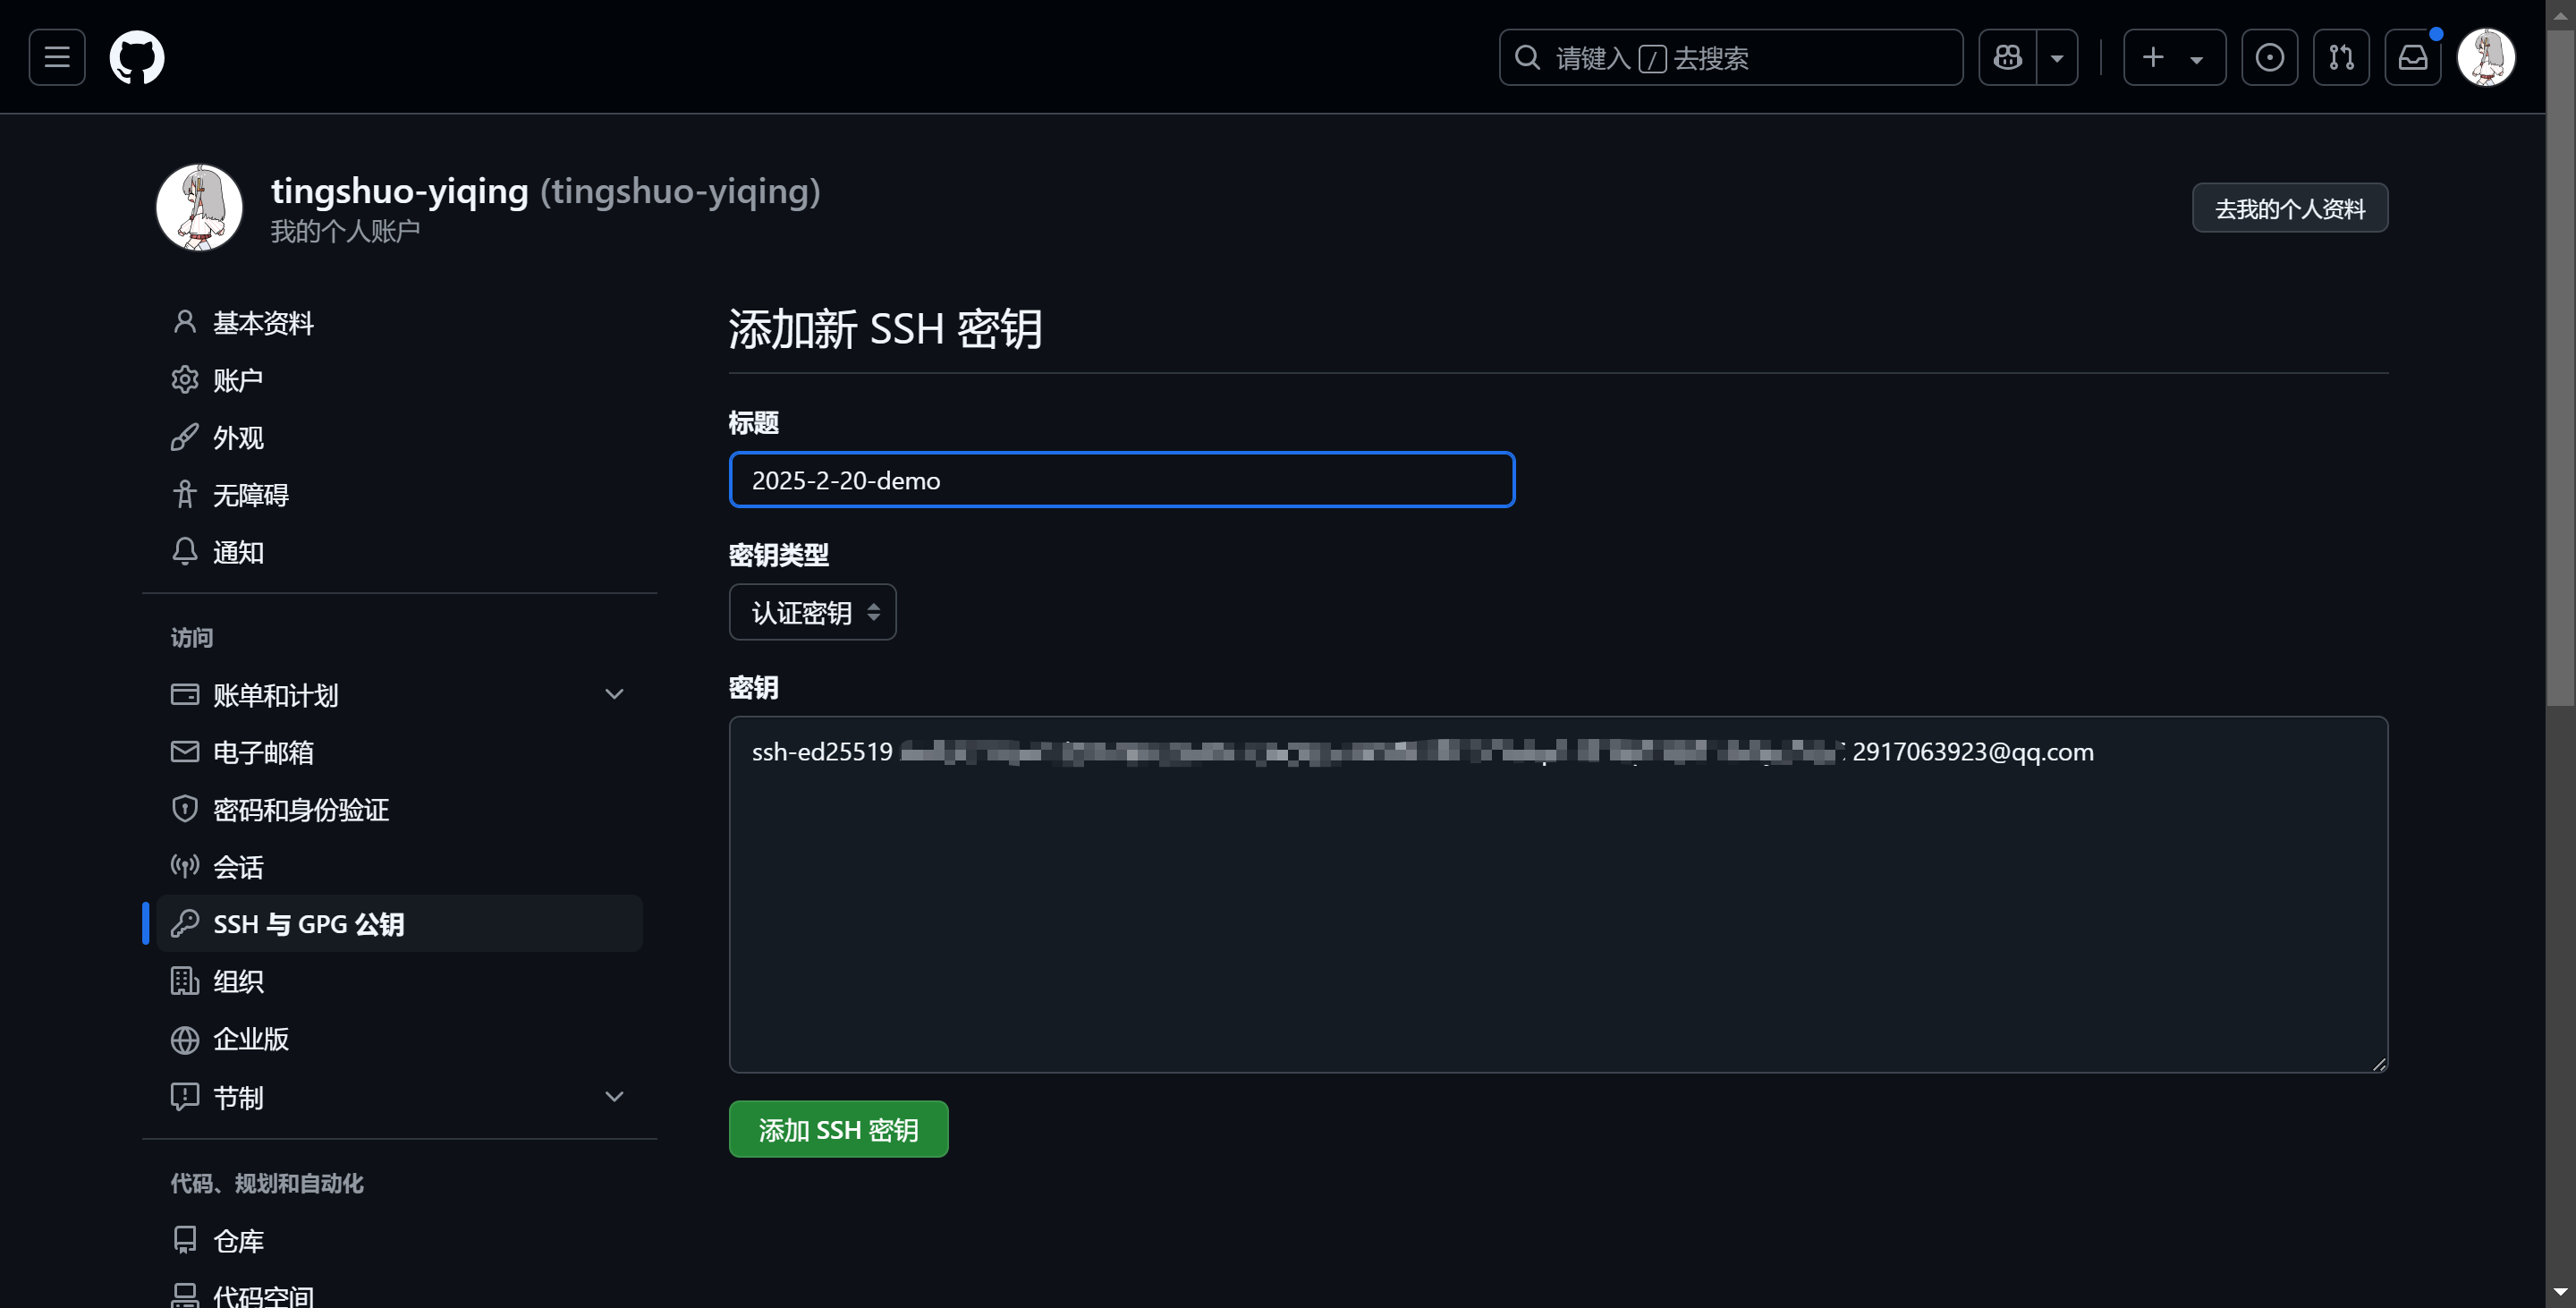
Task: Open Copilot chat icon
Action: (2007, 57)
